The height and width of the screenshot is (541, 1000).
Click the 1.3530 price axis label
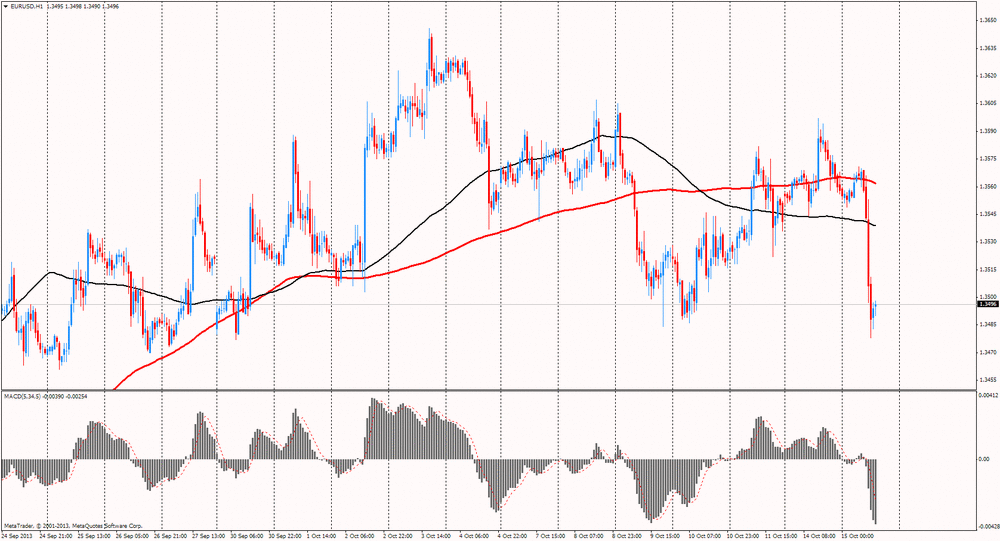coord(988,242)
